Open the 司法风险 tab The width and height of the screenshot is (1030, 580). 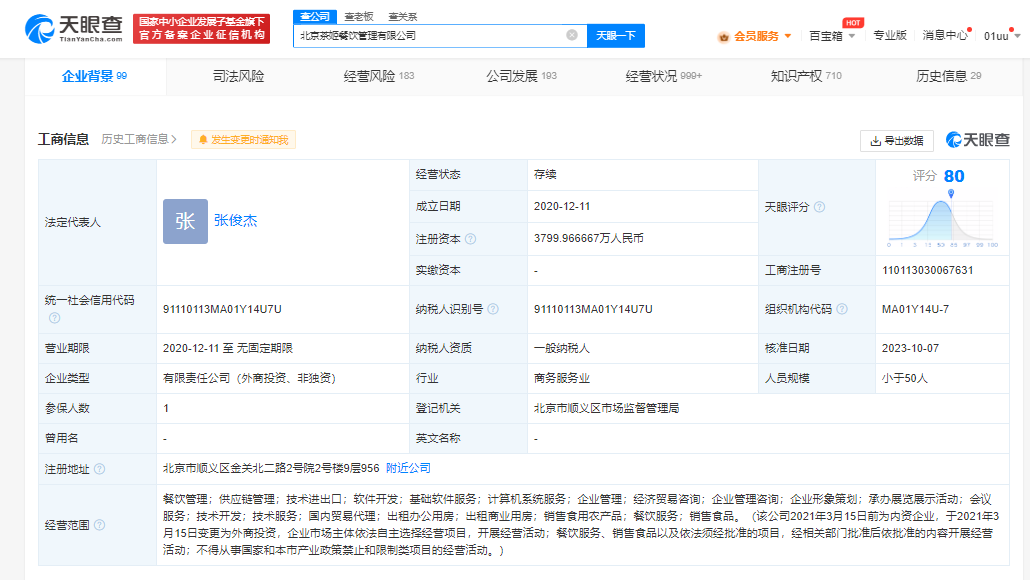pyautogui.click(x=238, y=76)
